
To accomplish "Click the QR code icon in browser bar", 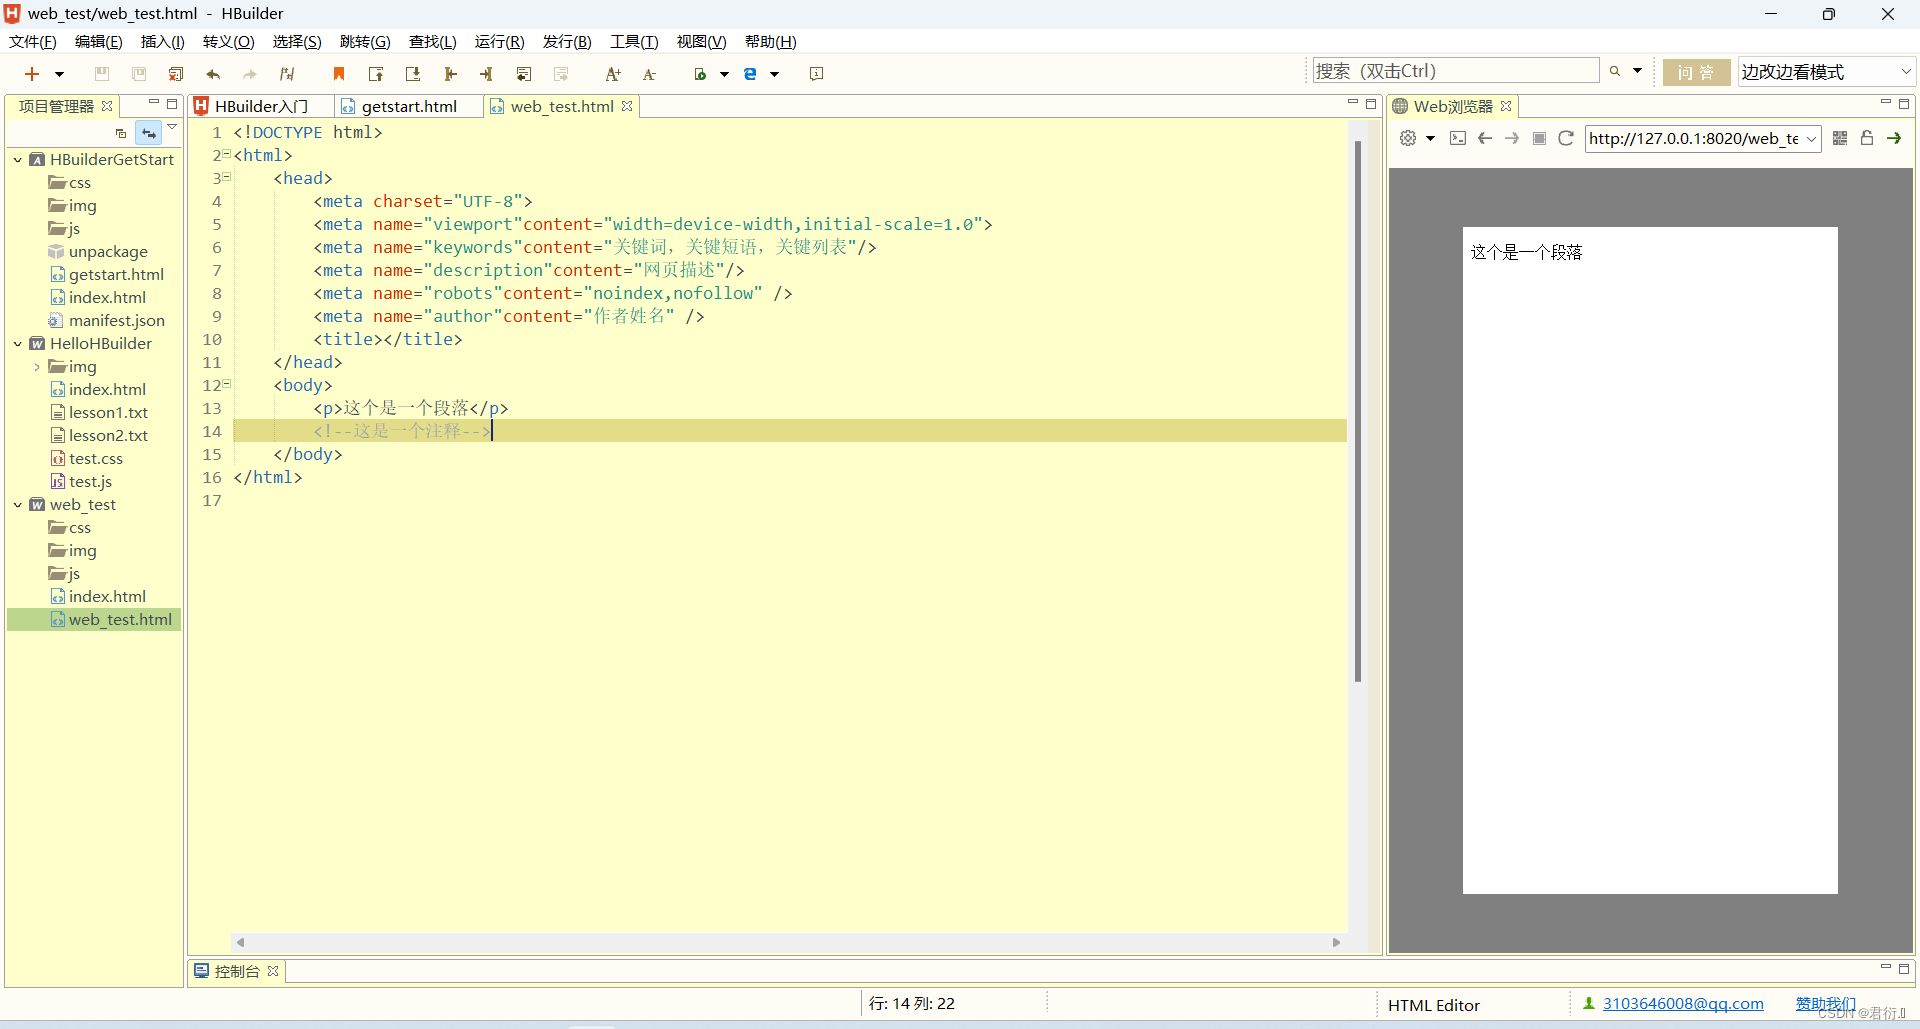I will pos(1840,138).
